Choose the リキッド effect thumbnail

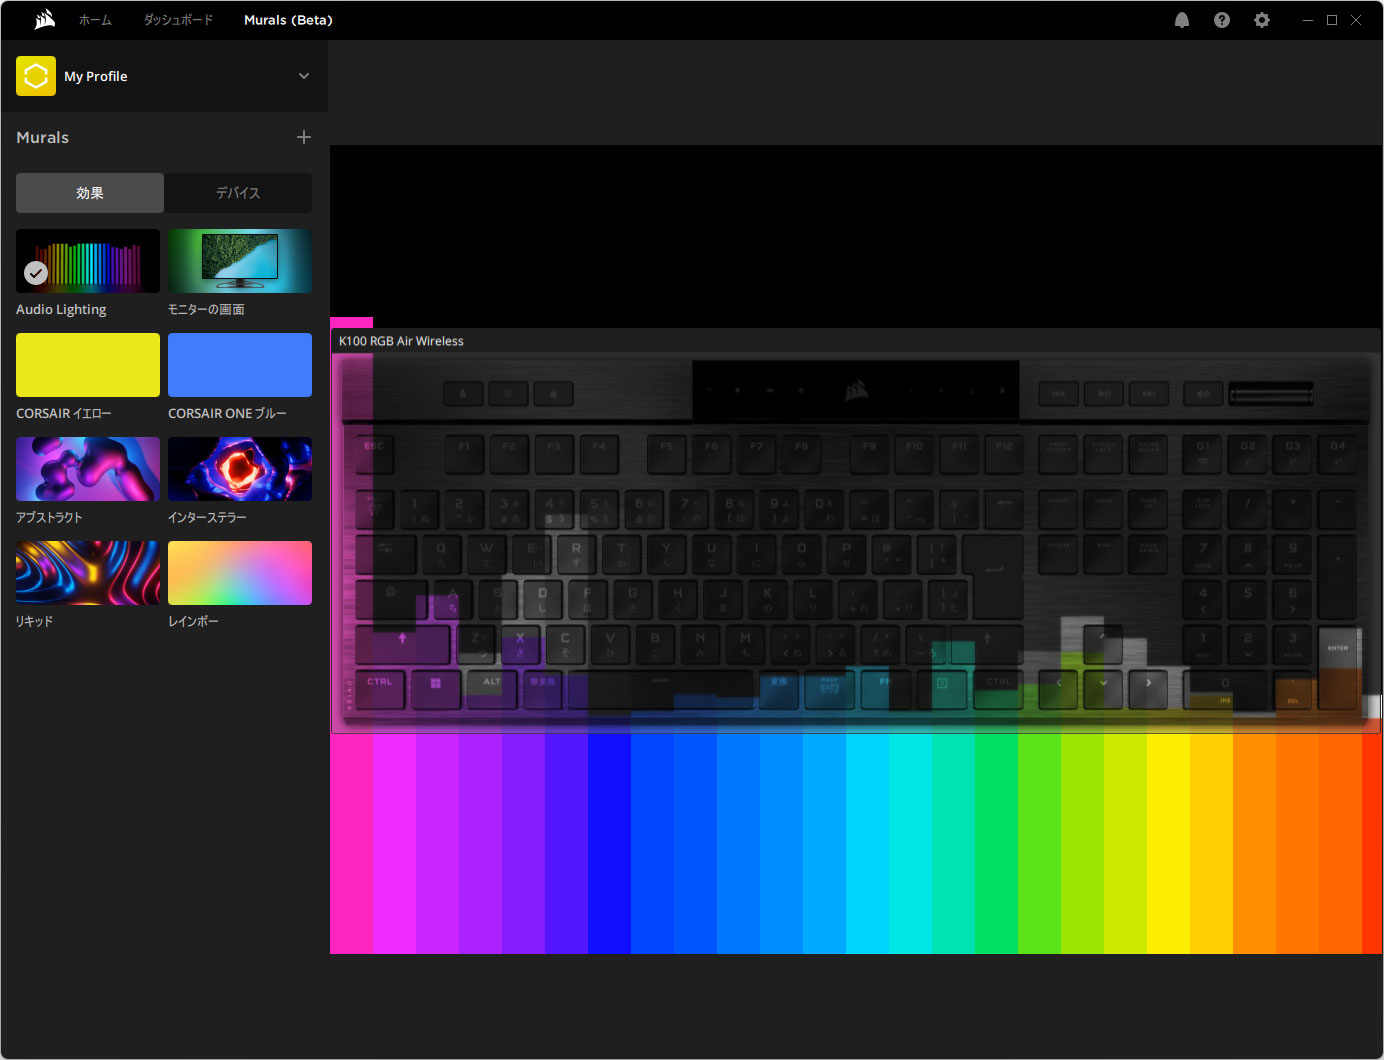click(x=88, y=573)
